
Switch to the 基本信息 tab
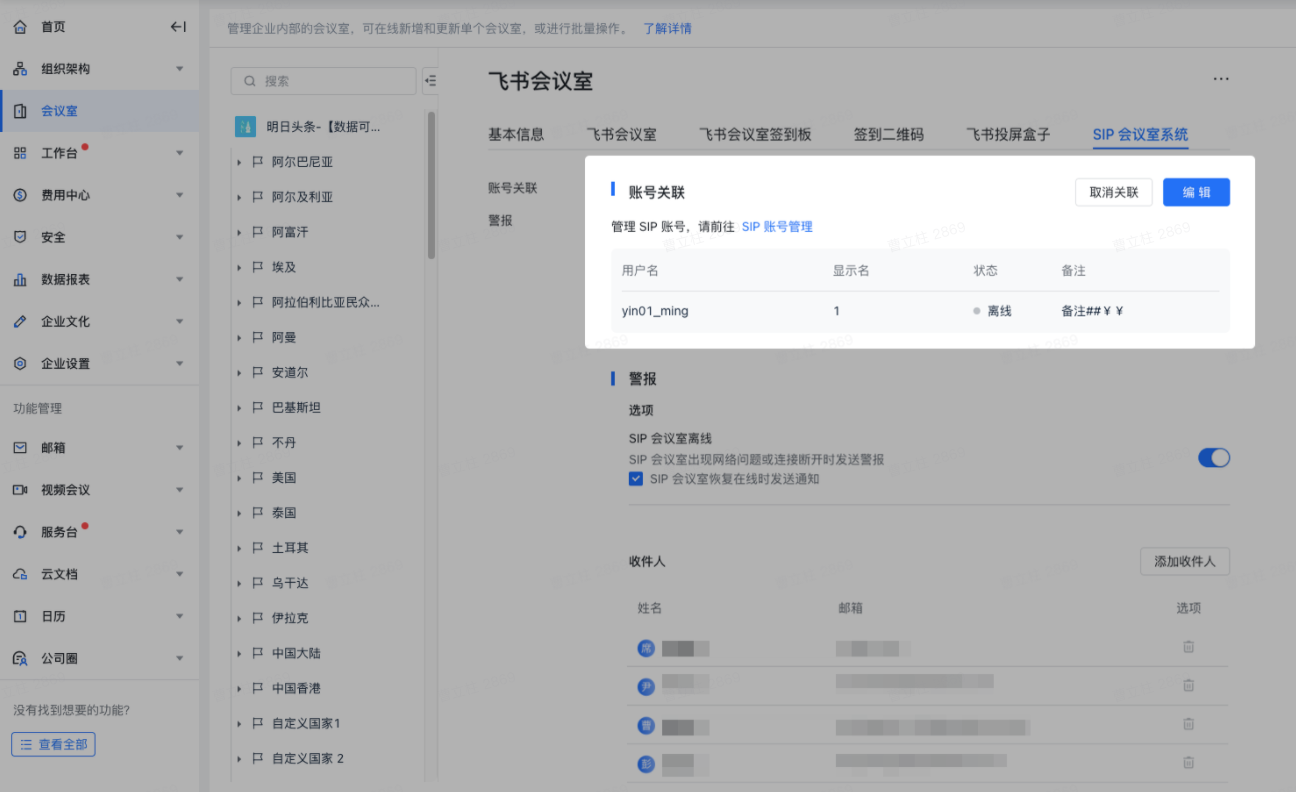(x=516, y=134)
